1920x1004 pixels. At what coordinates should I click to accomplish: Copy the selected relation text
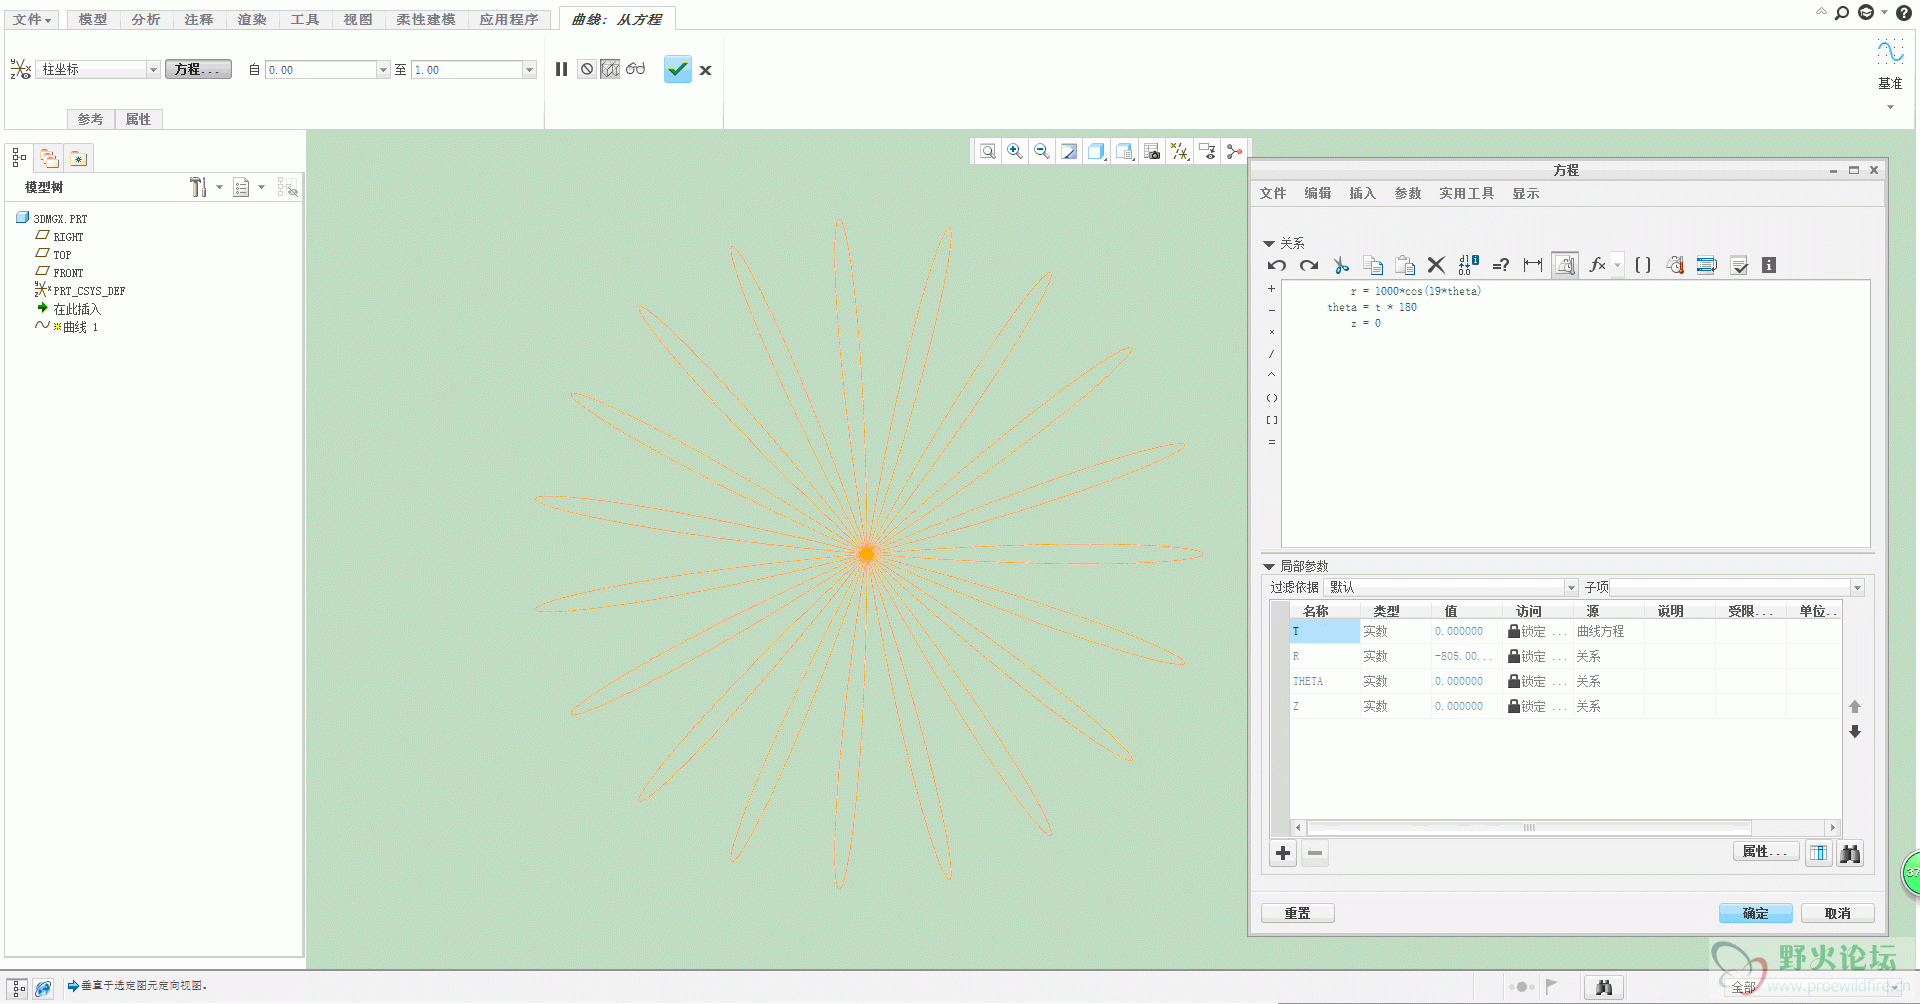[1373, 265]
